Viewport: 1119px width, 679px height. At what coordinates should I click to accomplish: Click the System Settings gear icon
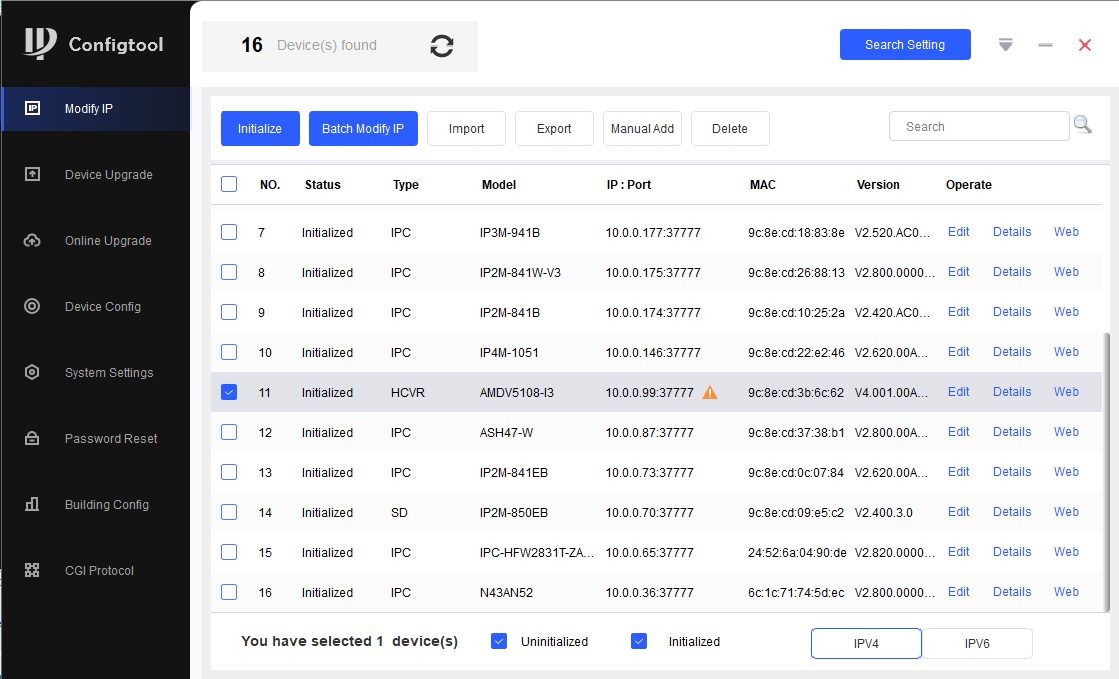(32, 372)
